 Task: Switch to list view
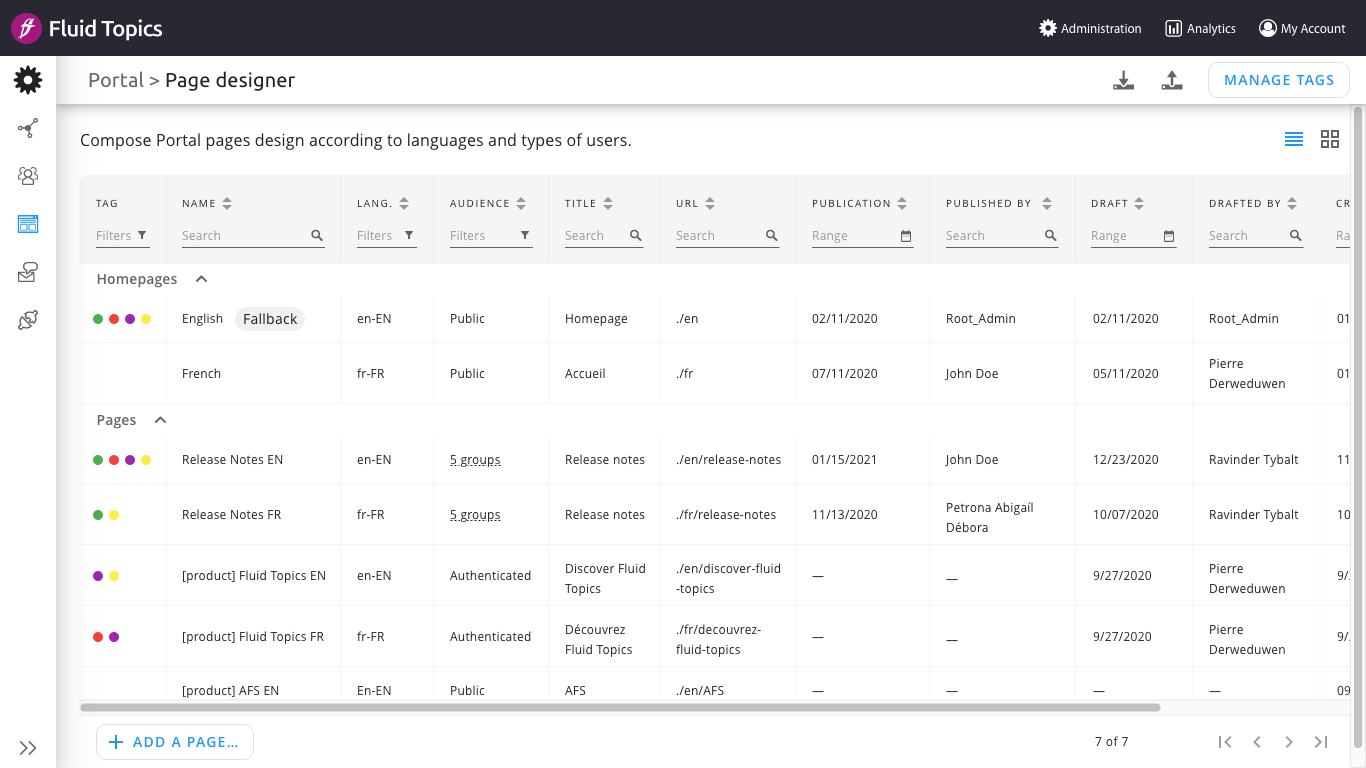[1294, 139]
